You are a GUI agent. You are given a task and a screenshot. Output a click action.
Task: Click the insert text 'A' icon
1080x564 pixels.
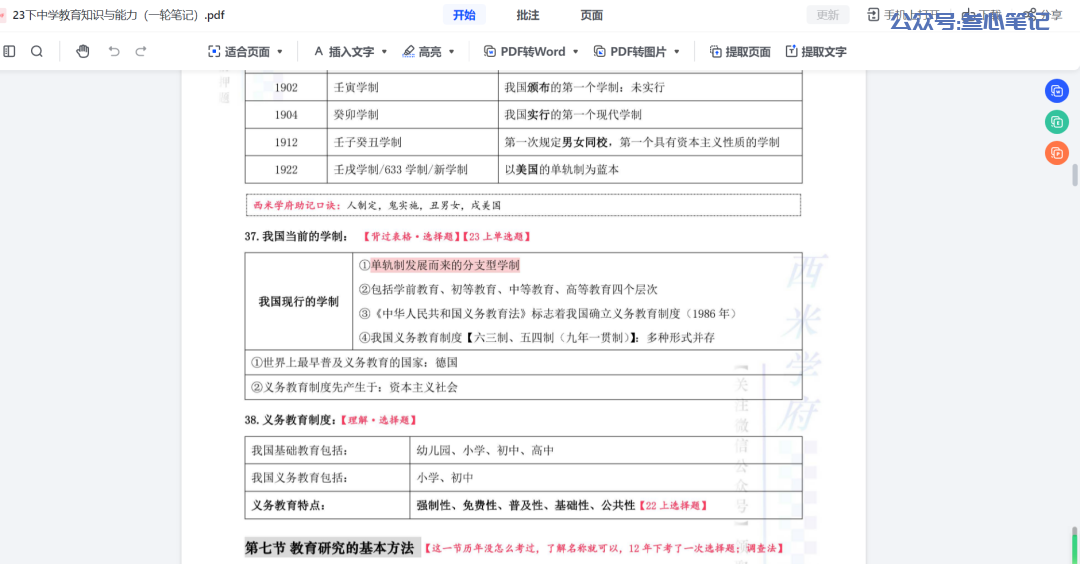tap(318, 52)
